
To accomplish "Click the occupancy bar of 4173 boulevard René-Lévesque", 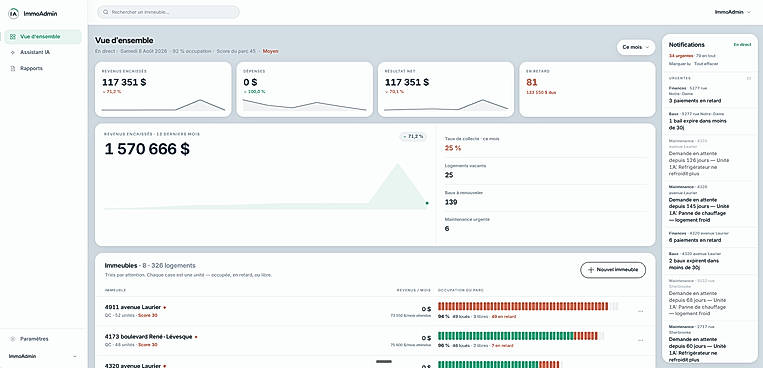I will point(521,336).
